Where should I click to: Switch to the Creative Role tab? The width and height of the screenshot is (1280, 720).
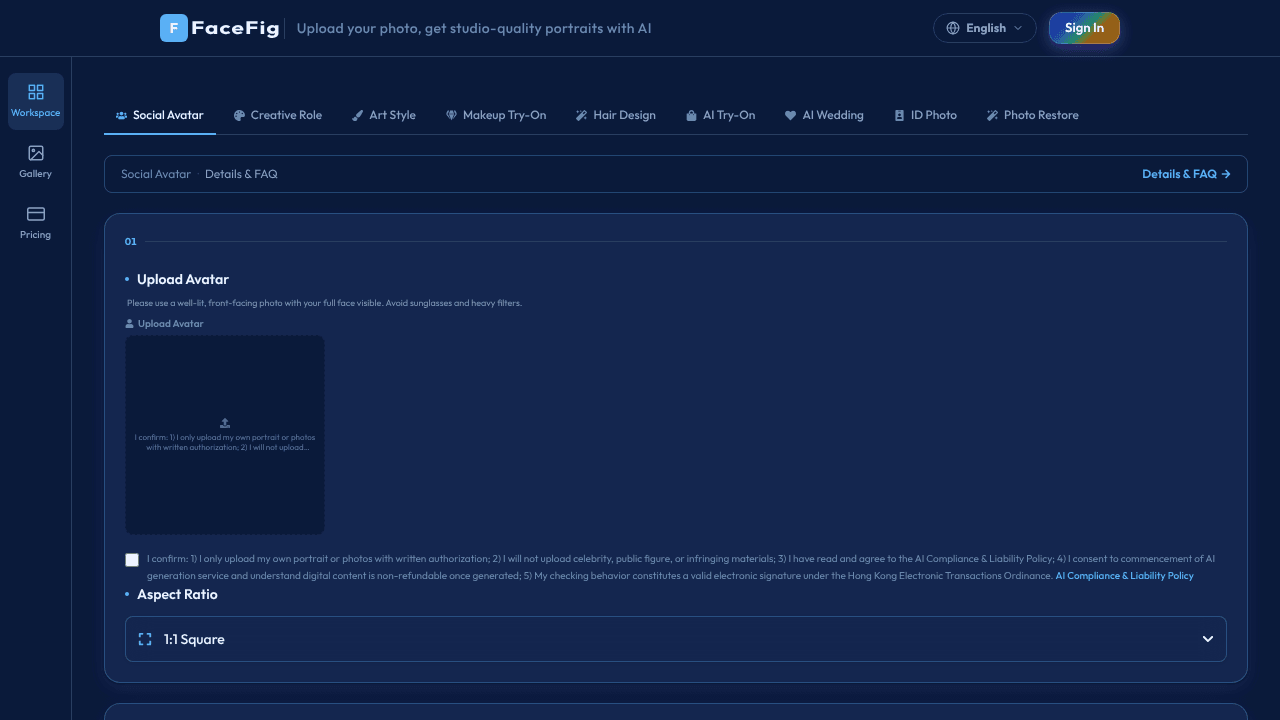point(278,115)
